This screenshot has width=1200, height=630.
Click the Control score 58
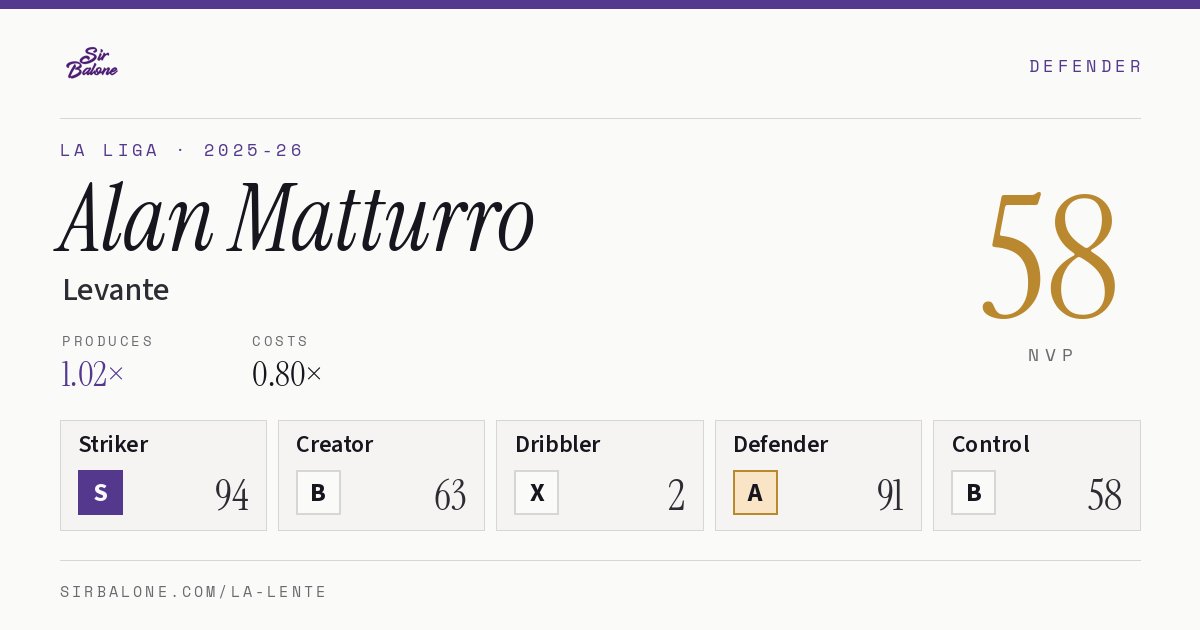(1105, 494)
